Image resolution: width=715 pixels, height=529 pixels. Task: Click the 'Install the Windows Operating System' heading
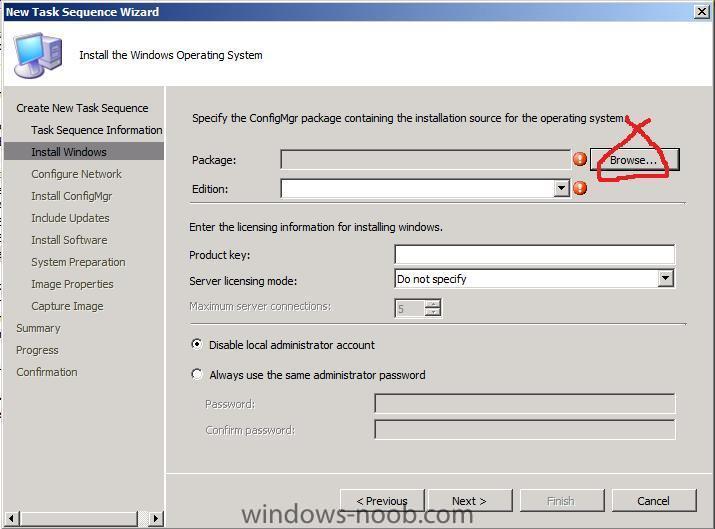tap(171, 55)
